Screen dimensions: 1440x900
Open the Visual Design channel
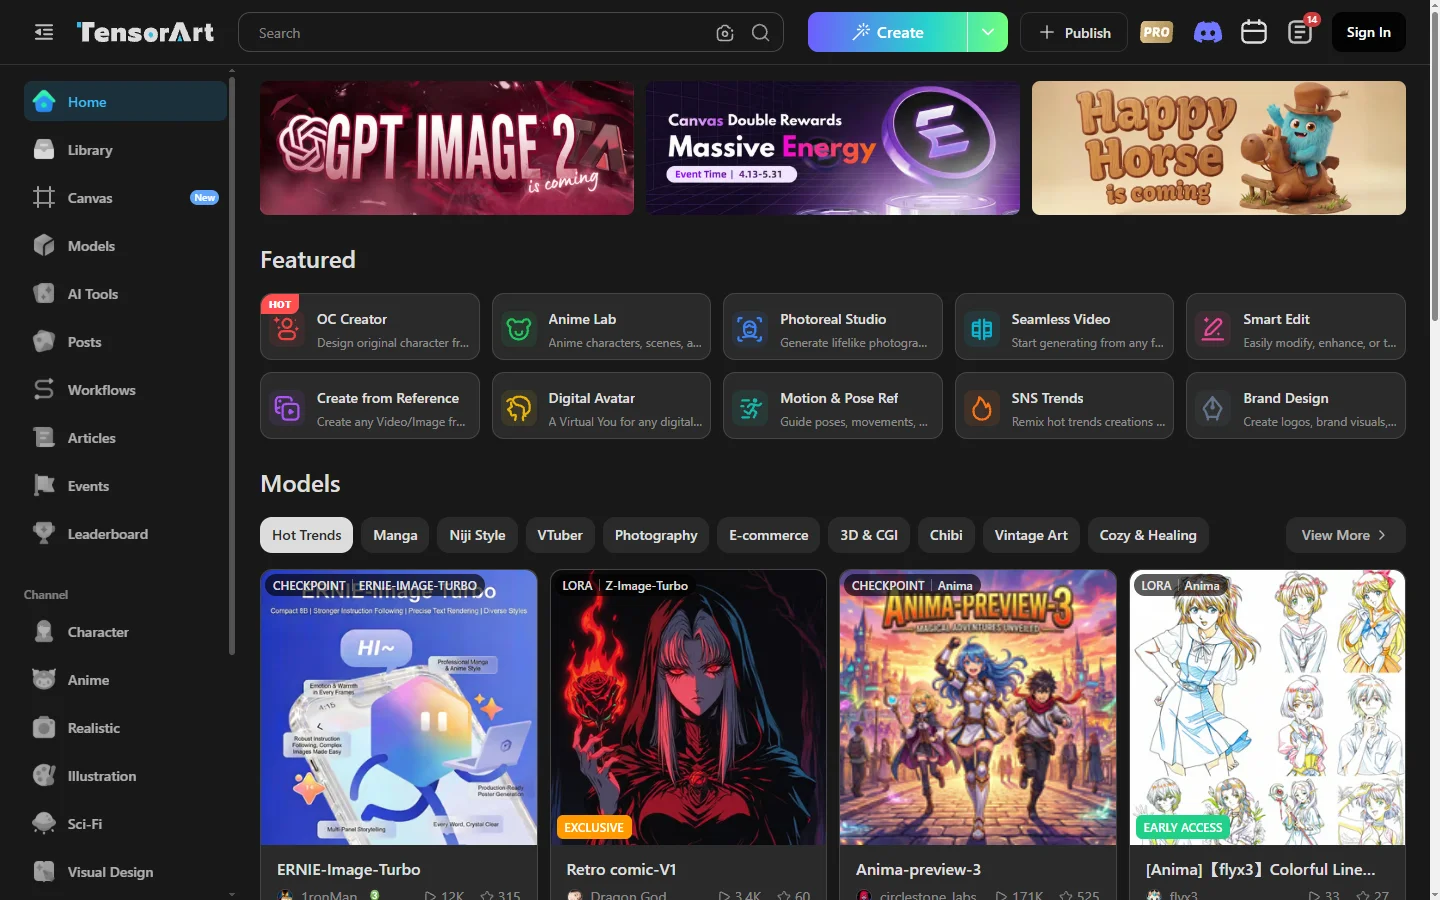[126, 872]
